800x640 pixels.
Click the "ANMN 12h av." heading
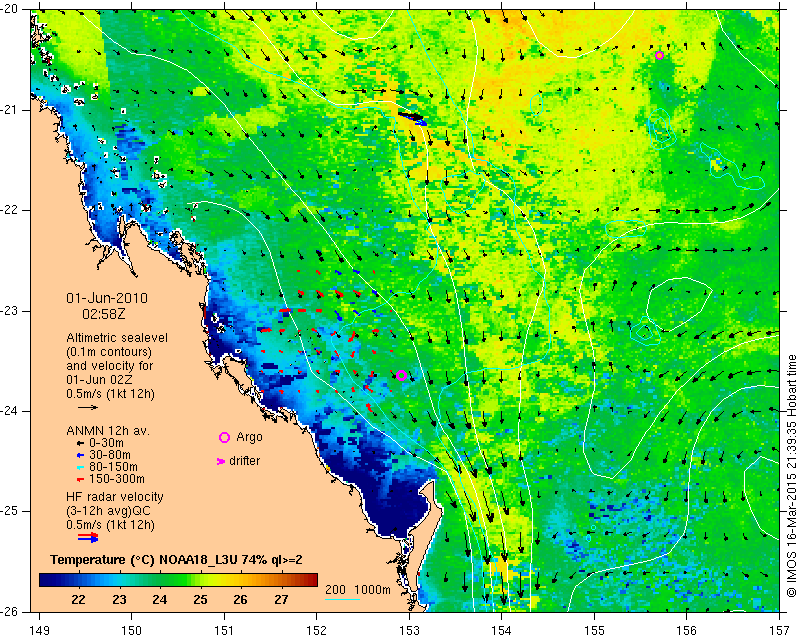tap(108, 431)
